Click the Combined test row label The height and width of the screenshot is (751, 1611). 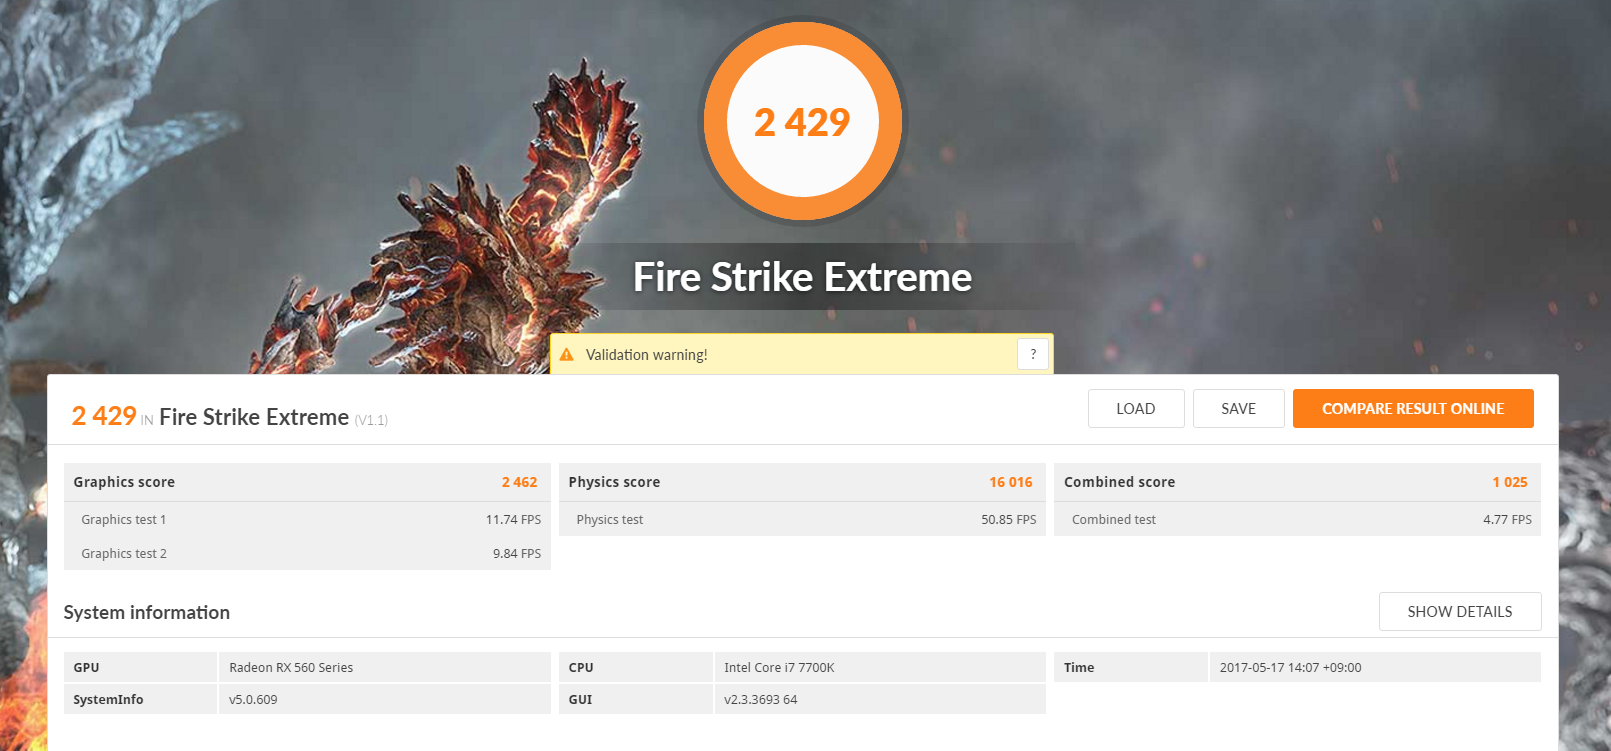1114,519
